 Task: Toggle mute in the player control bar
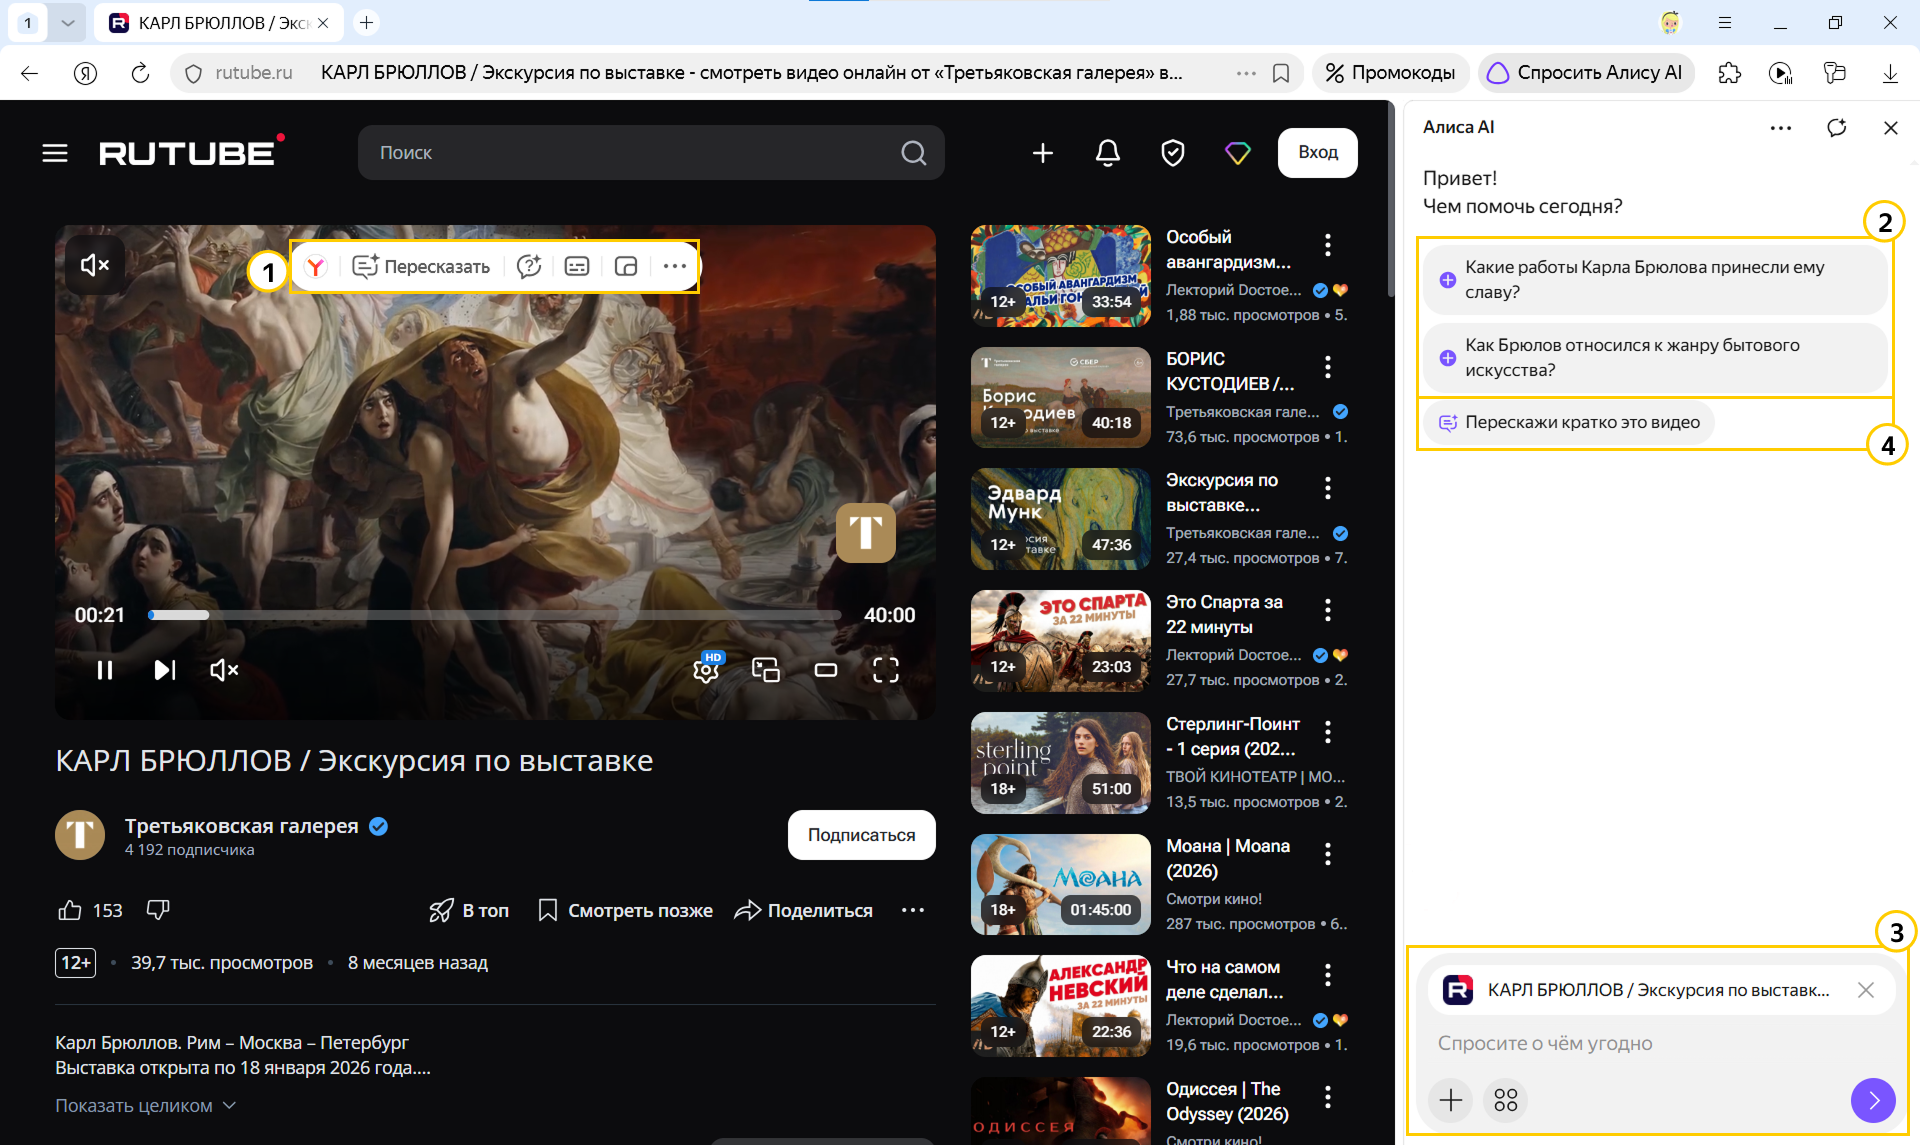point(224,670)
